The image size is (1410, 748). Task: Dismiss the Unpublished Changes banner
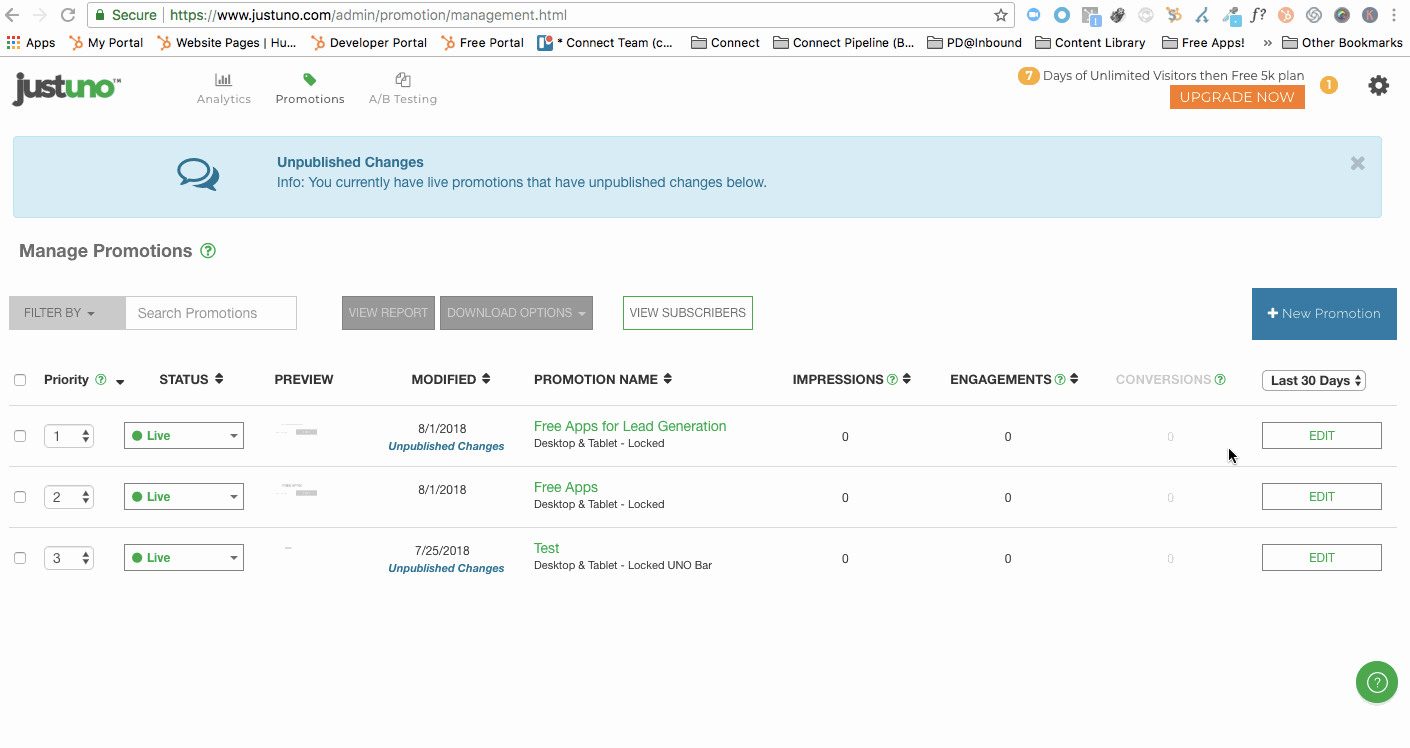coord(1357,163)
